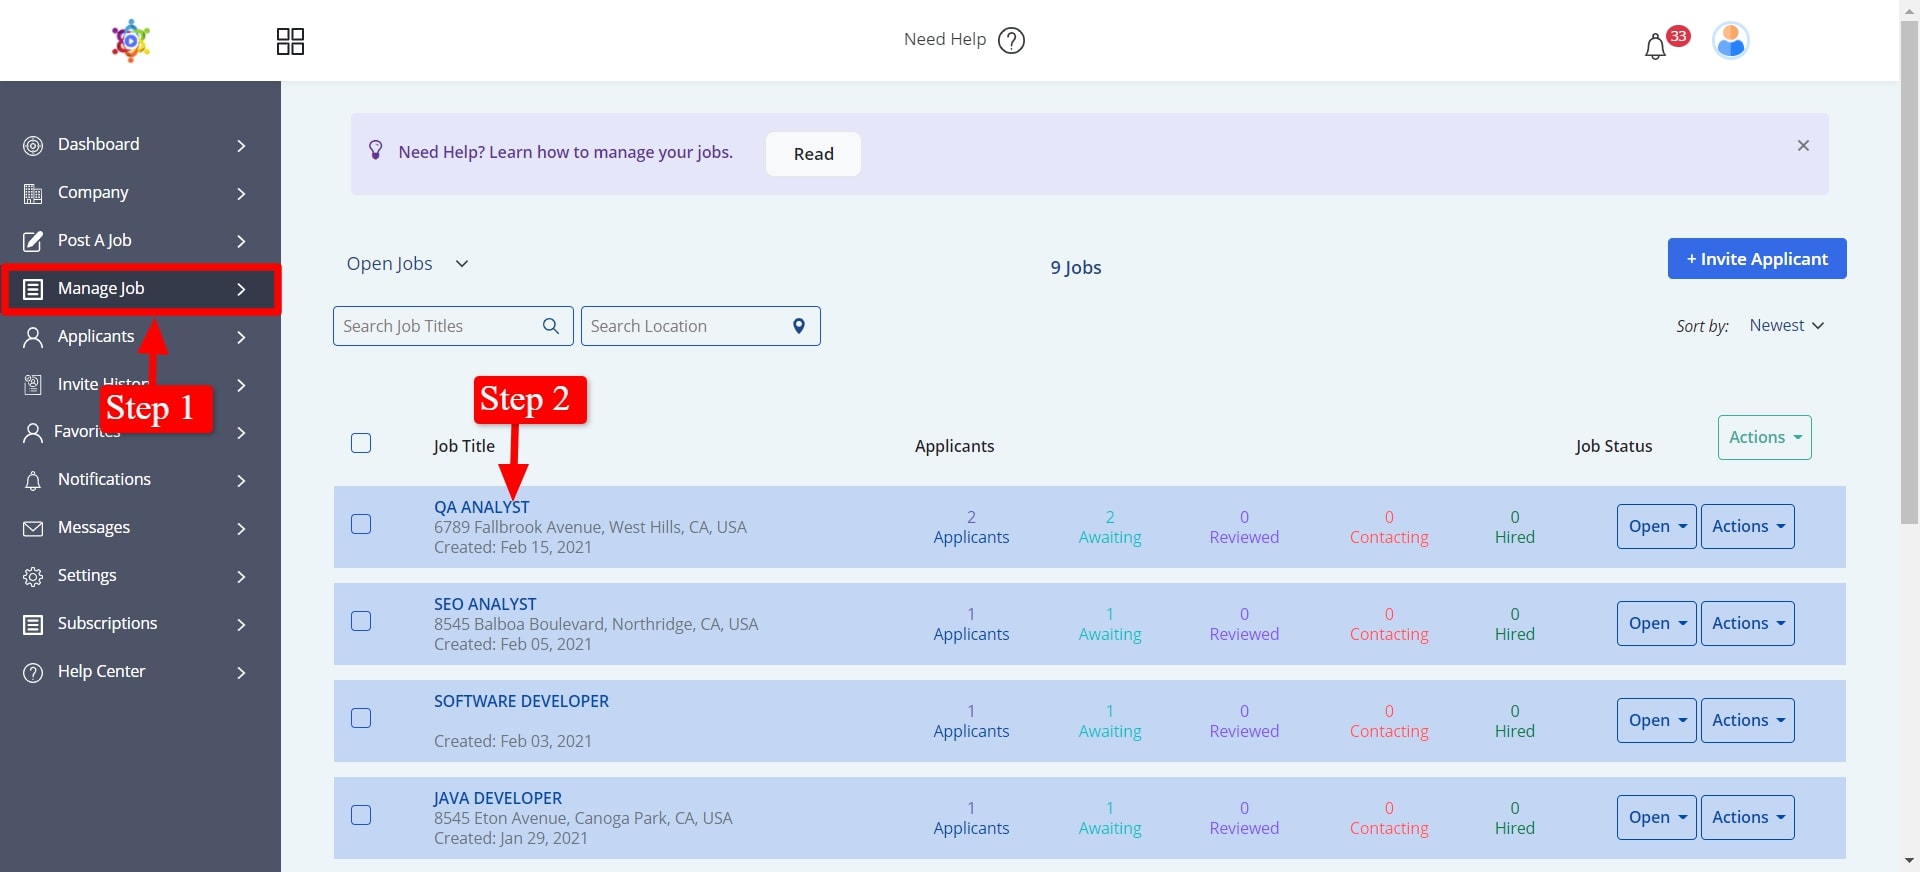Click the vertical page scrollbar thumb
Screen dimensions: 1920x872
[x=1909, y=270]
